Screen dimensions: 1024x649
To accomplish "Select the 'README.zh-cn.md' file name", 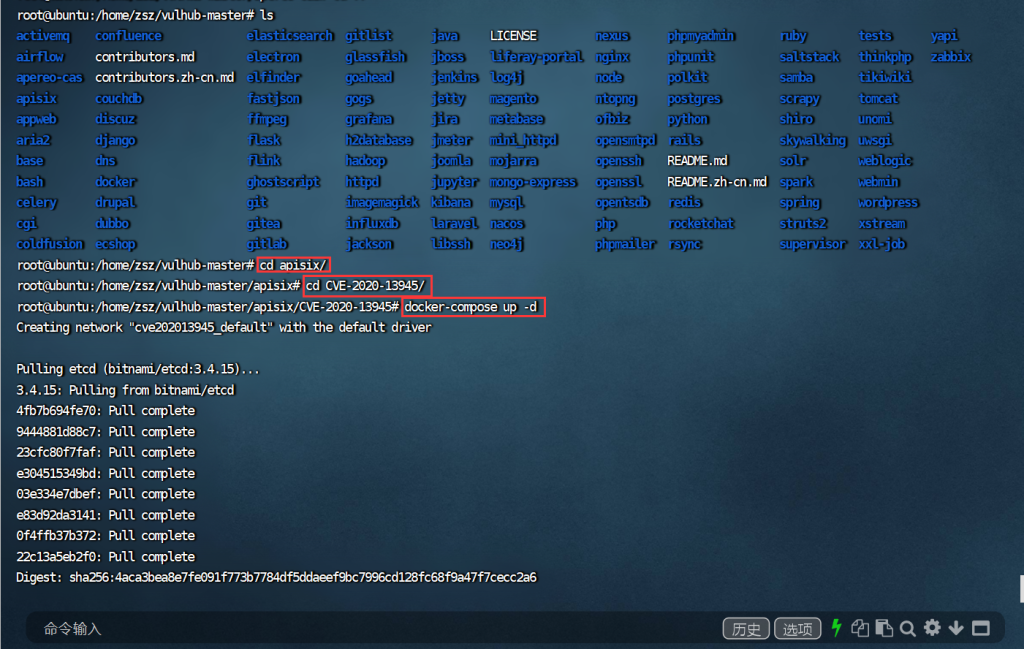I will click(717, 182).
